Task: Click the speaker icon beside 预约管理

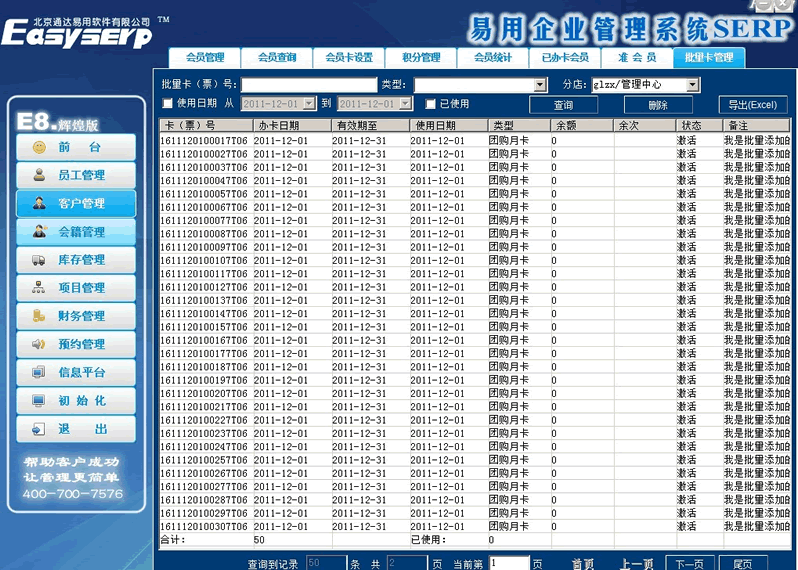Action: (39, 344)
